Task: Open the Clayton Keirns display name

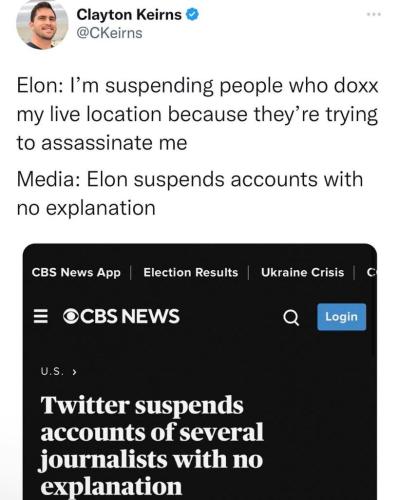Action: coord(129,15)
